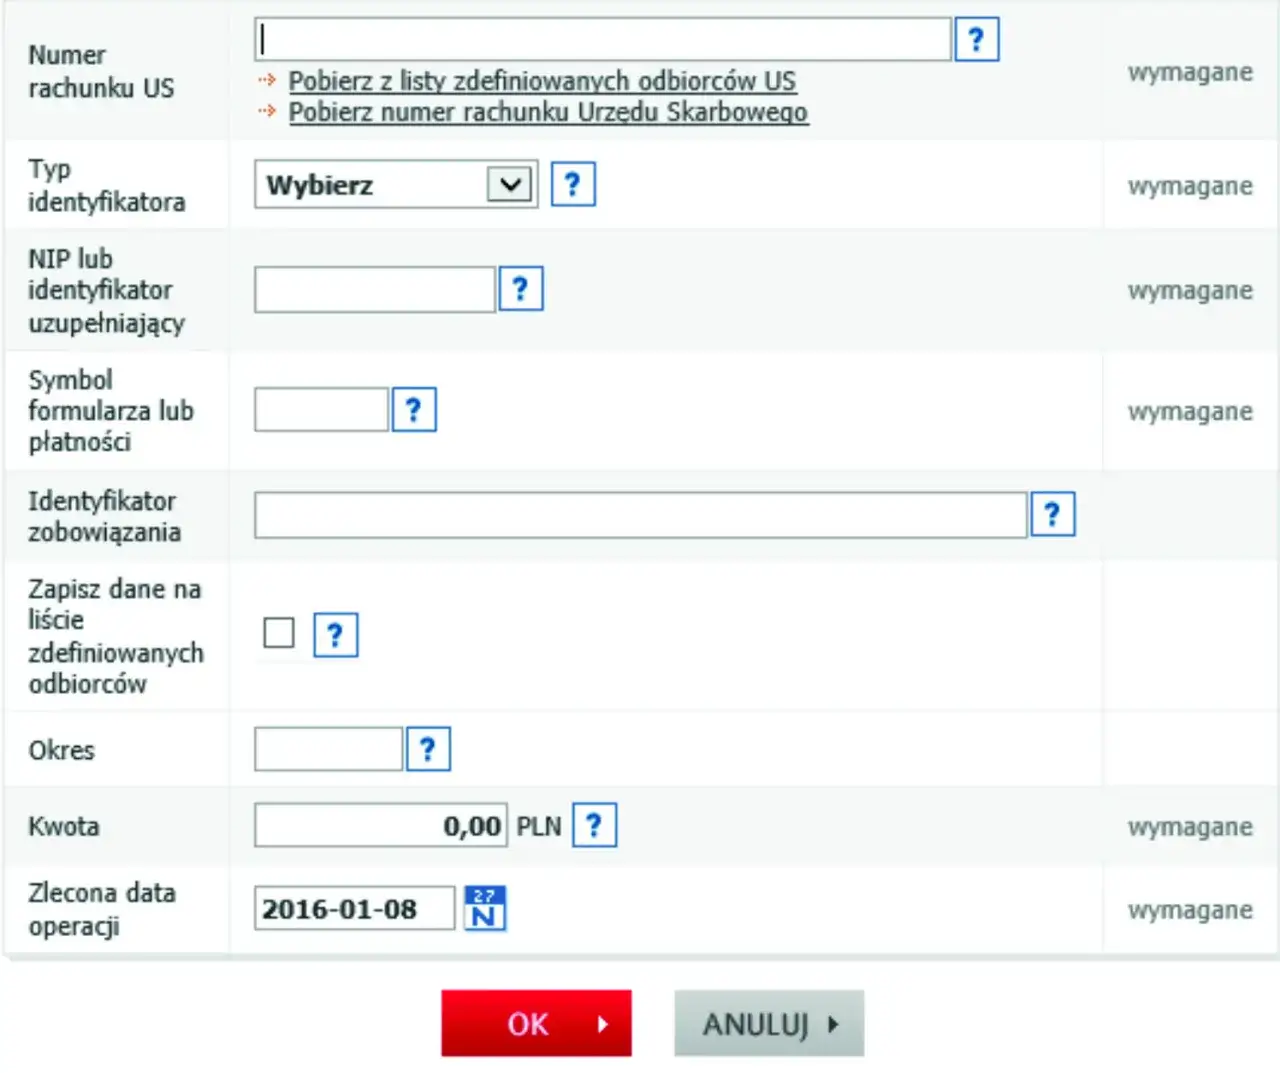
Task: Click the help icon next to Kwota
Action: [594, 825]
